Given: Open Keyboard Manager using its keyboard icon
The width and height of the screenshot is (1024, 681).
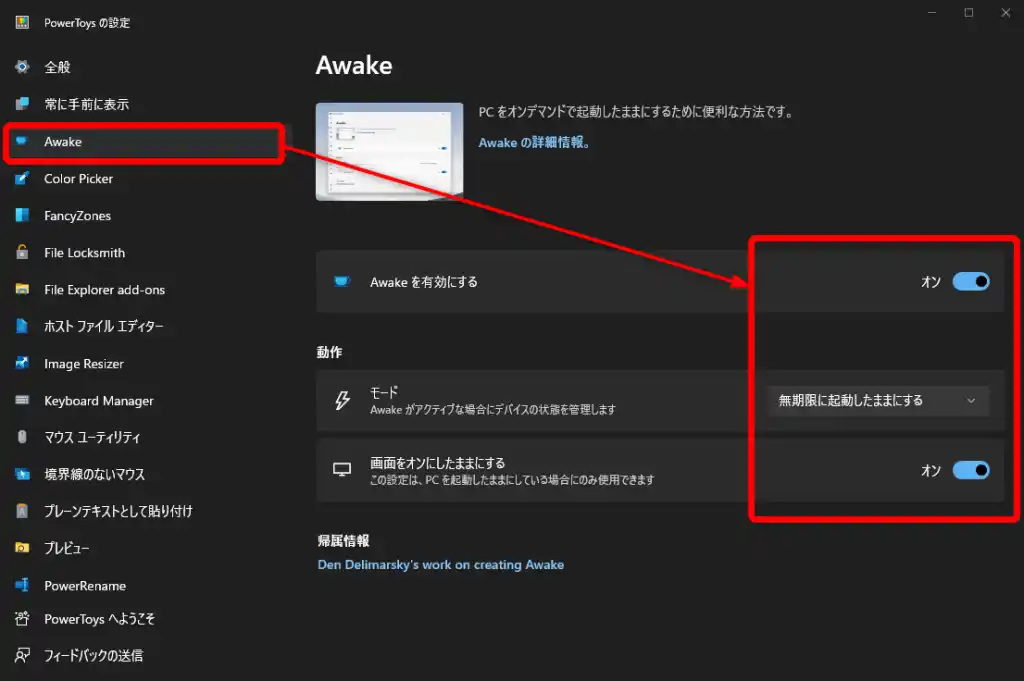Looking at the screenshot, I should [22, 401].
